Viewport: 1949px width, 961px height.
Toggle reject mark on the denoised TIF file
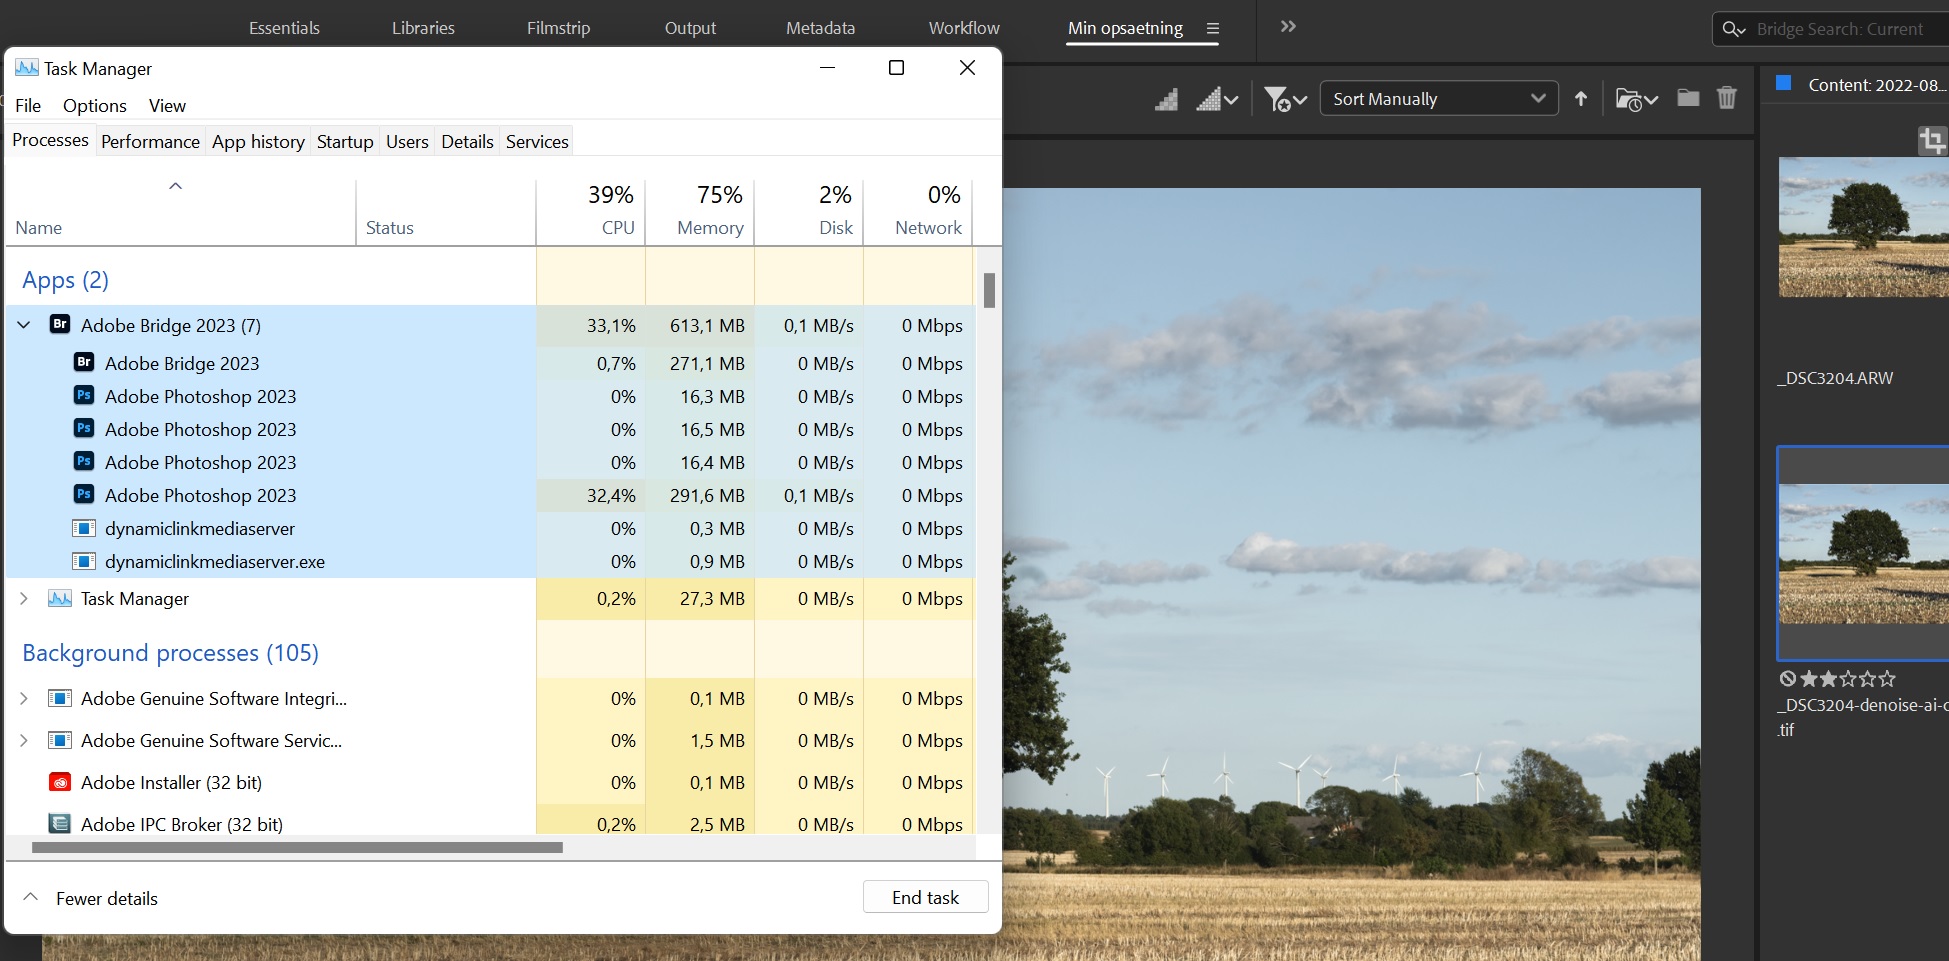[1789, 678]
